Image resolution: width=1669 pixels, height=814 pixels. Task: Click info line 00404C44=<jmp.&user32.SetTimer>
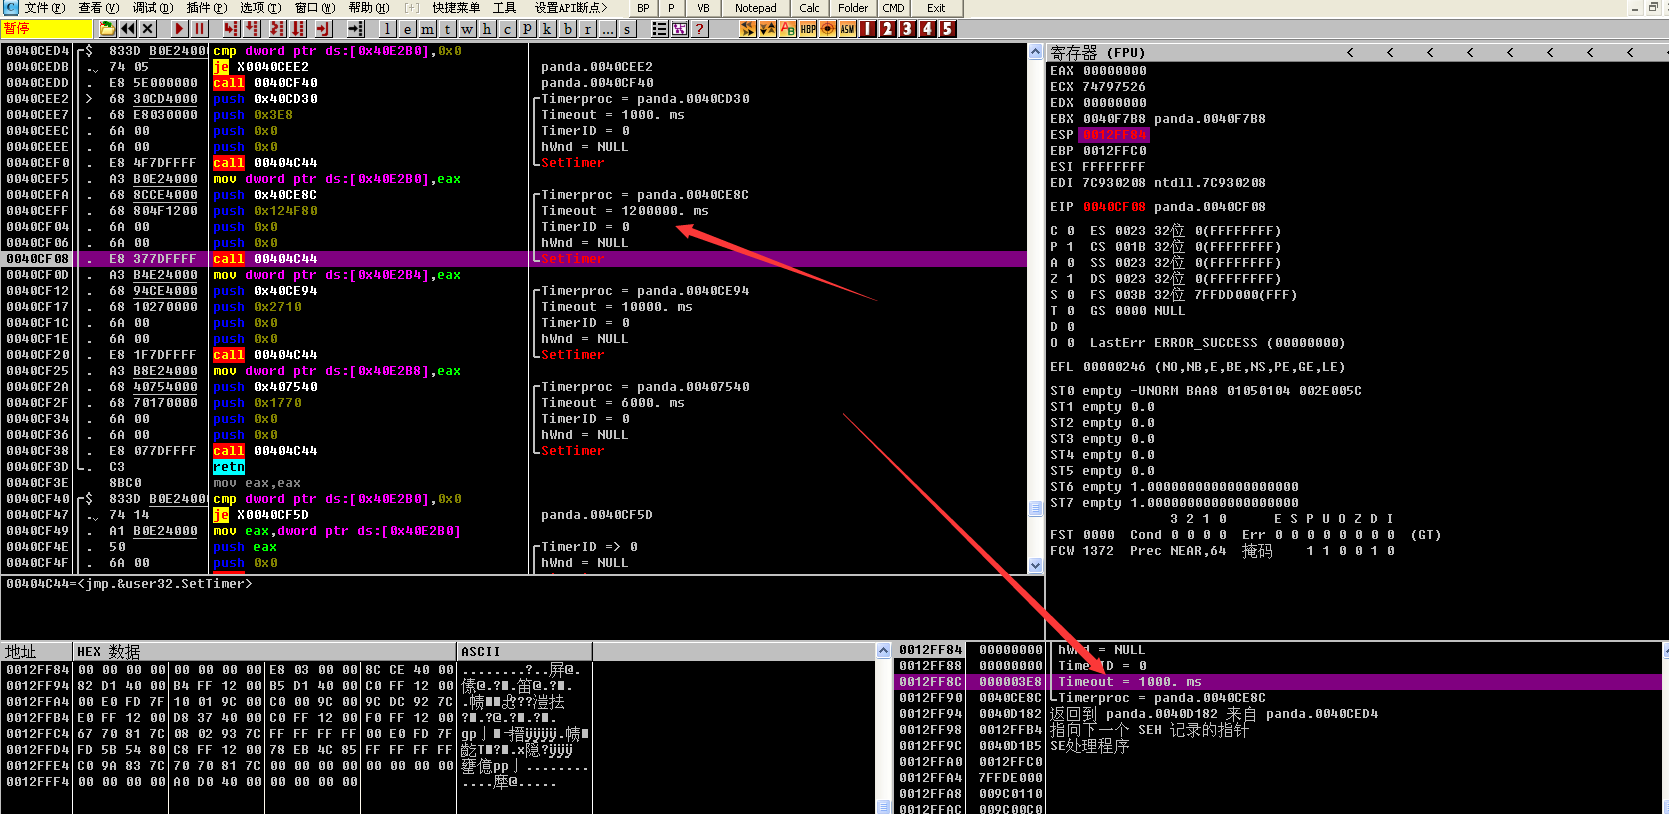[129, 584]
